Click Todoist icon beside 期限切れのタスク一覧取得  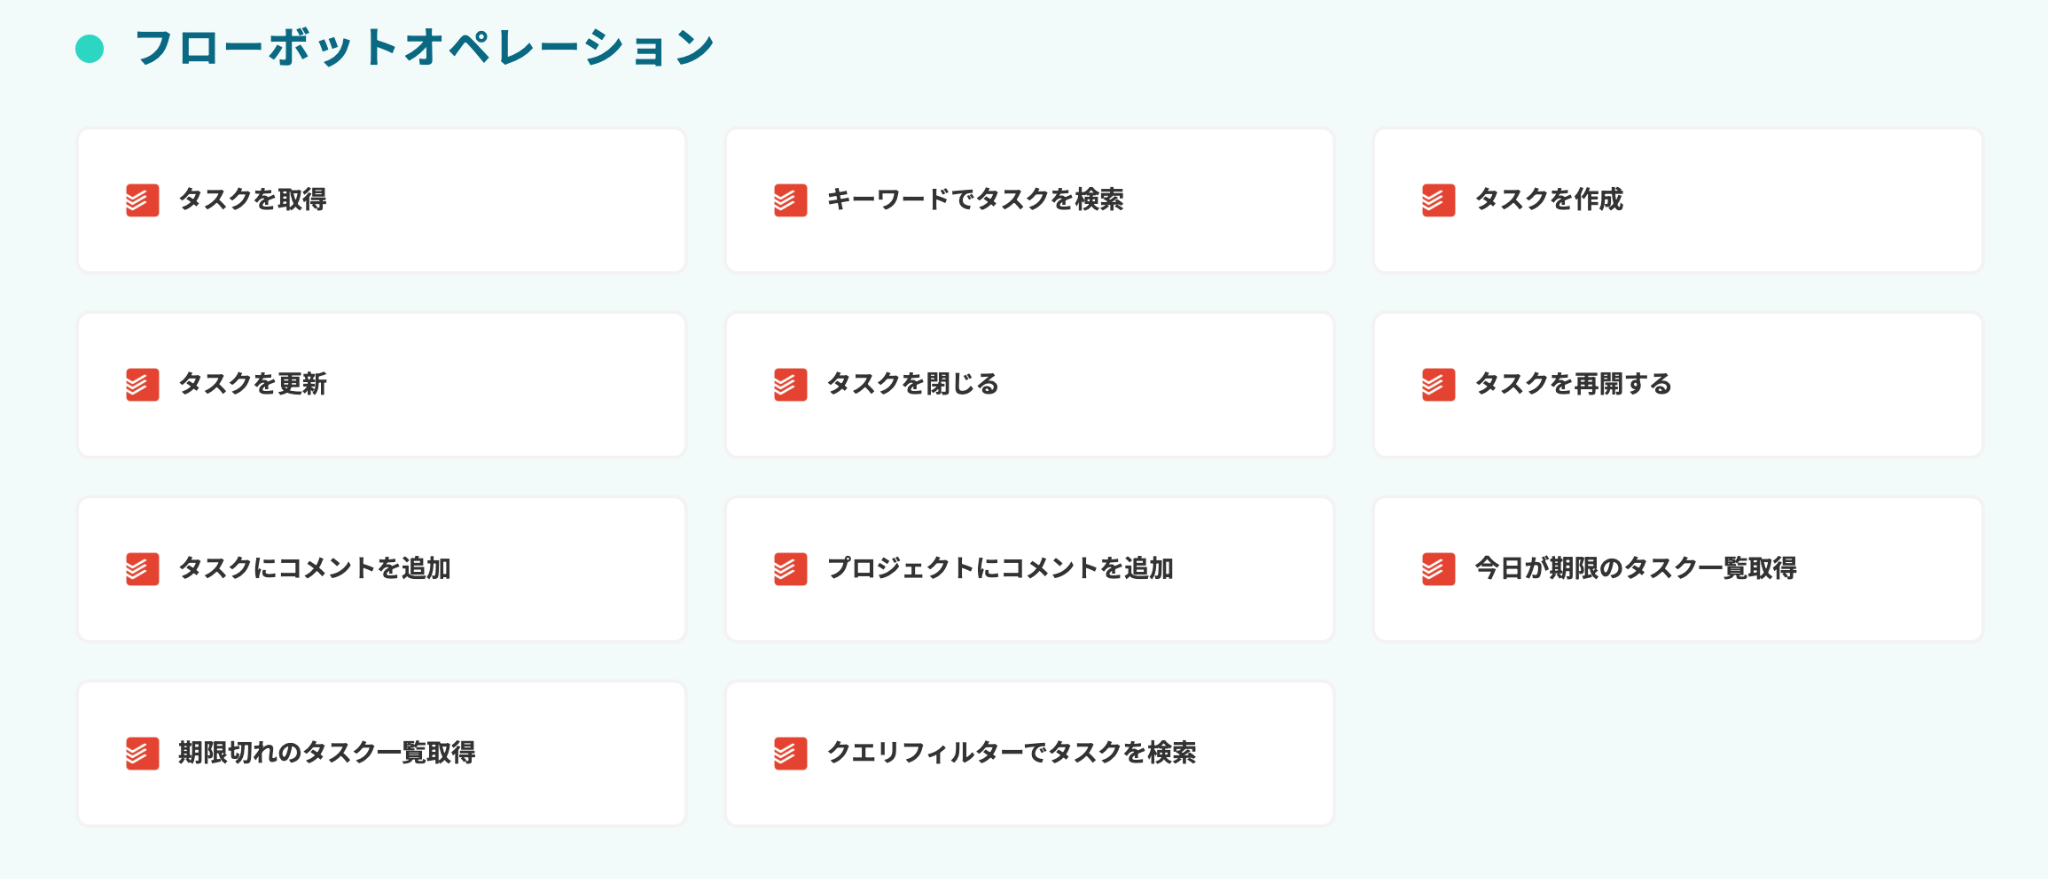tap(142, 753)
